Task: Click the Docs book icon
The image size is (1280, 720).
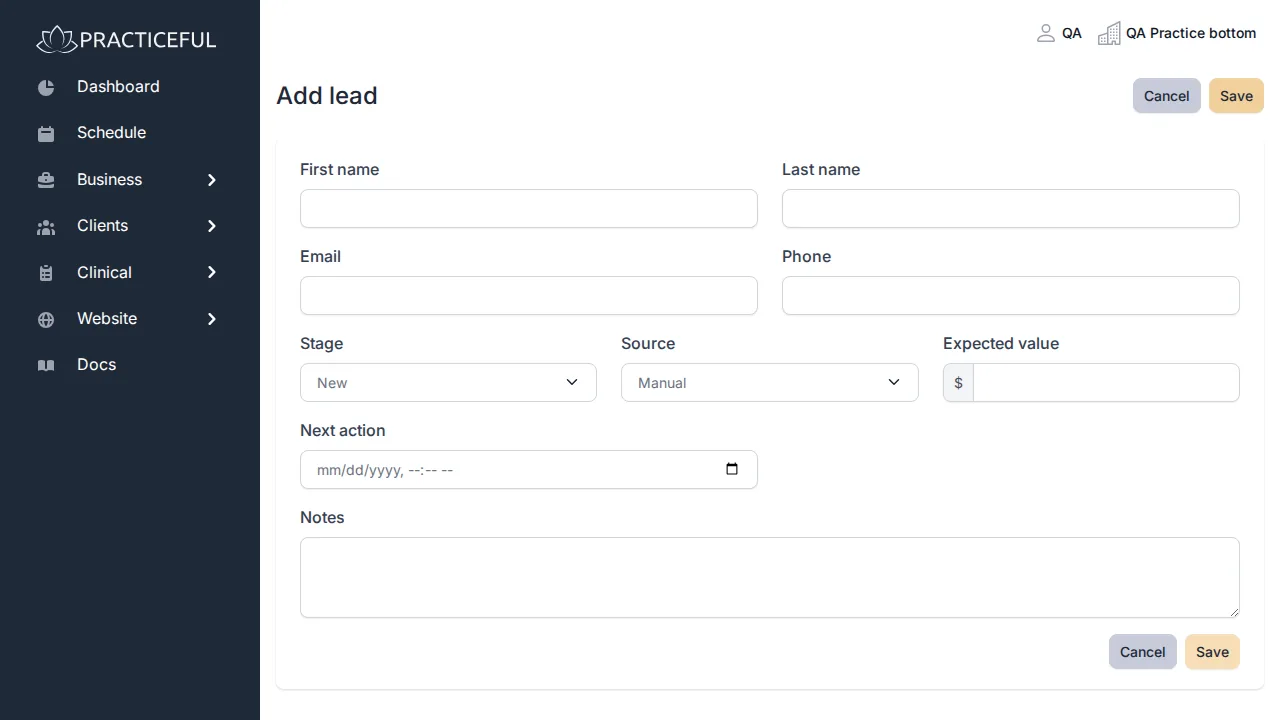Action: click(x=46, y=366)
